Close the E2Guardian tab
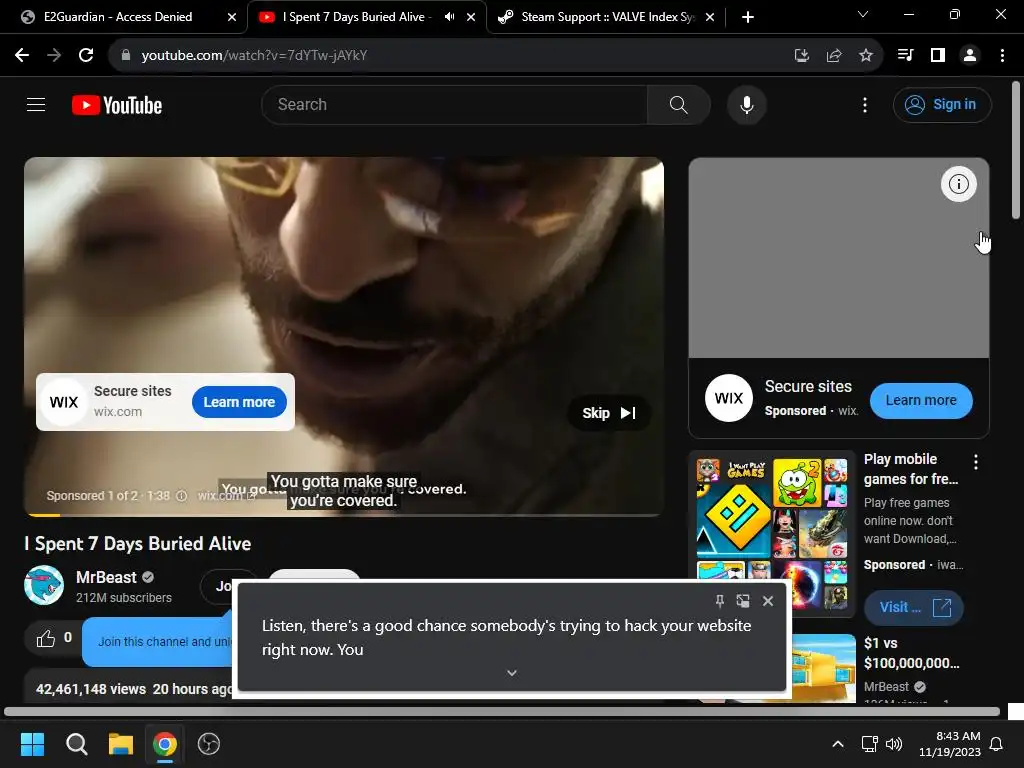Image resolution: width=1024 pixels, height=768 pixels. pos(232,18)
